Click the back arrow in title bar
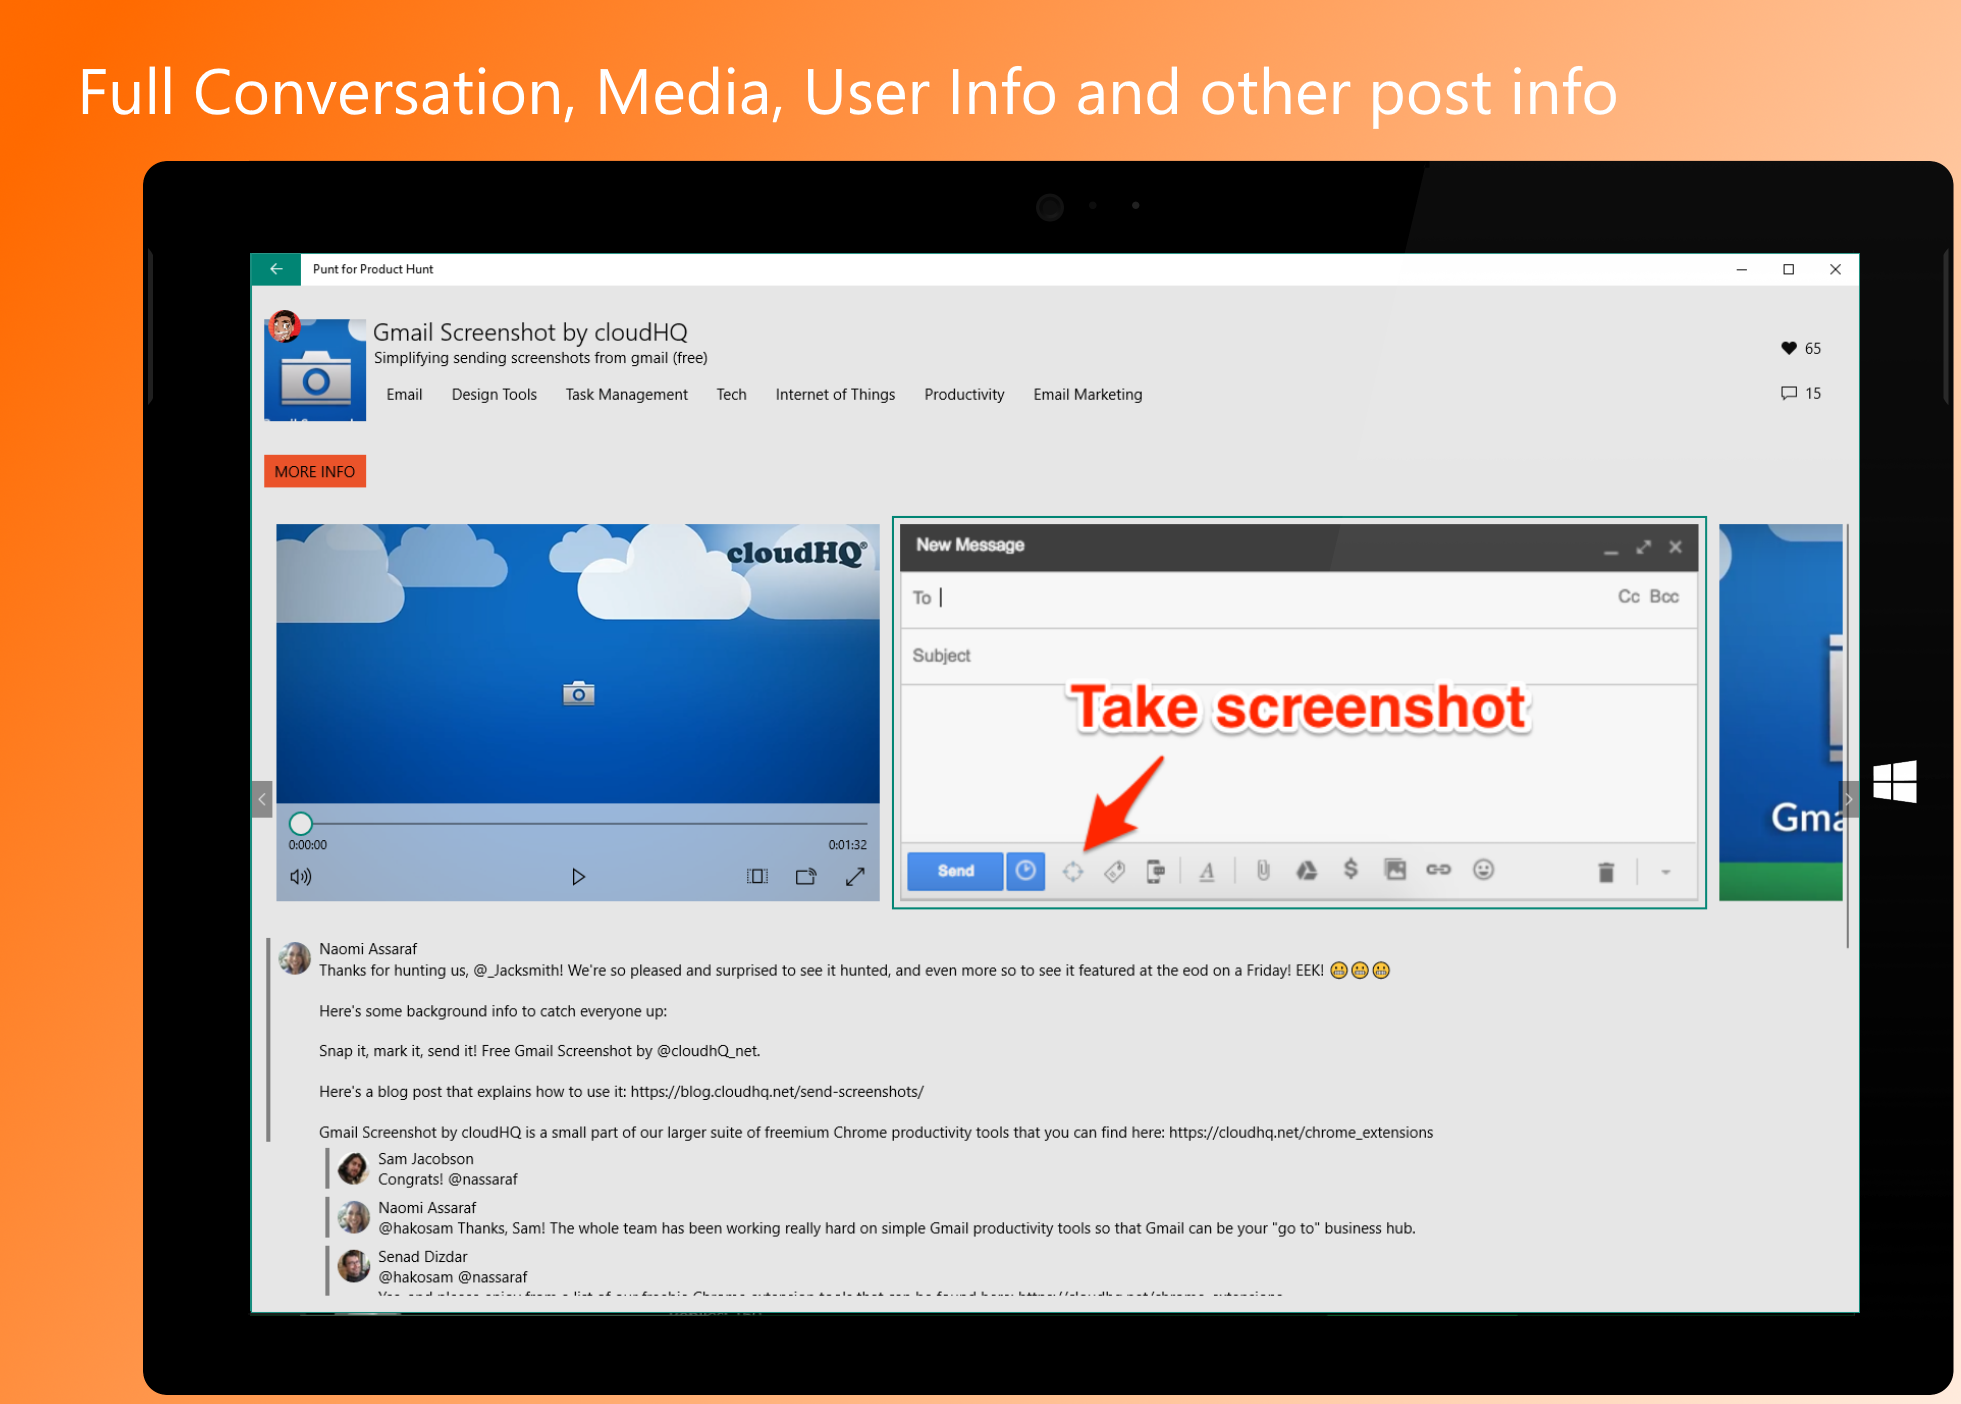This screenshot has width=1961, height=1404. tap(276, 269)
